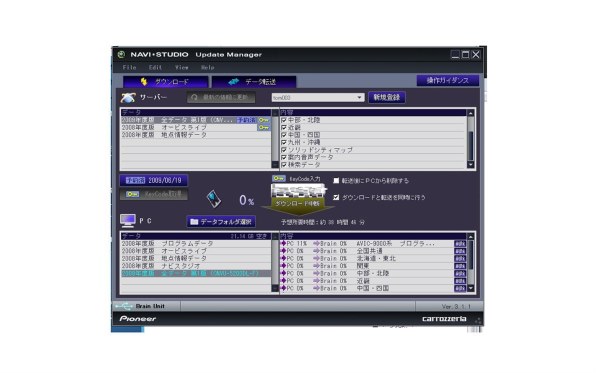Uncheck the ソリッドシティマップ checkbox
596x373 pixels.
pyautogui.click(x=284, y=150)
